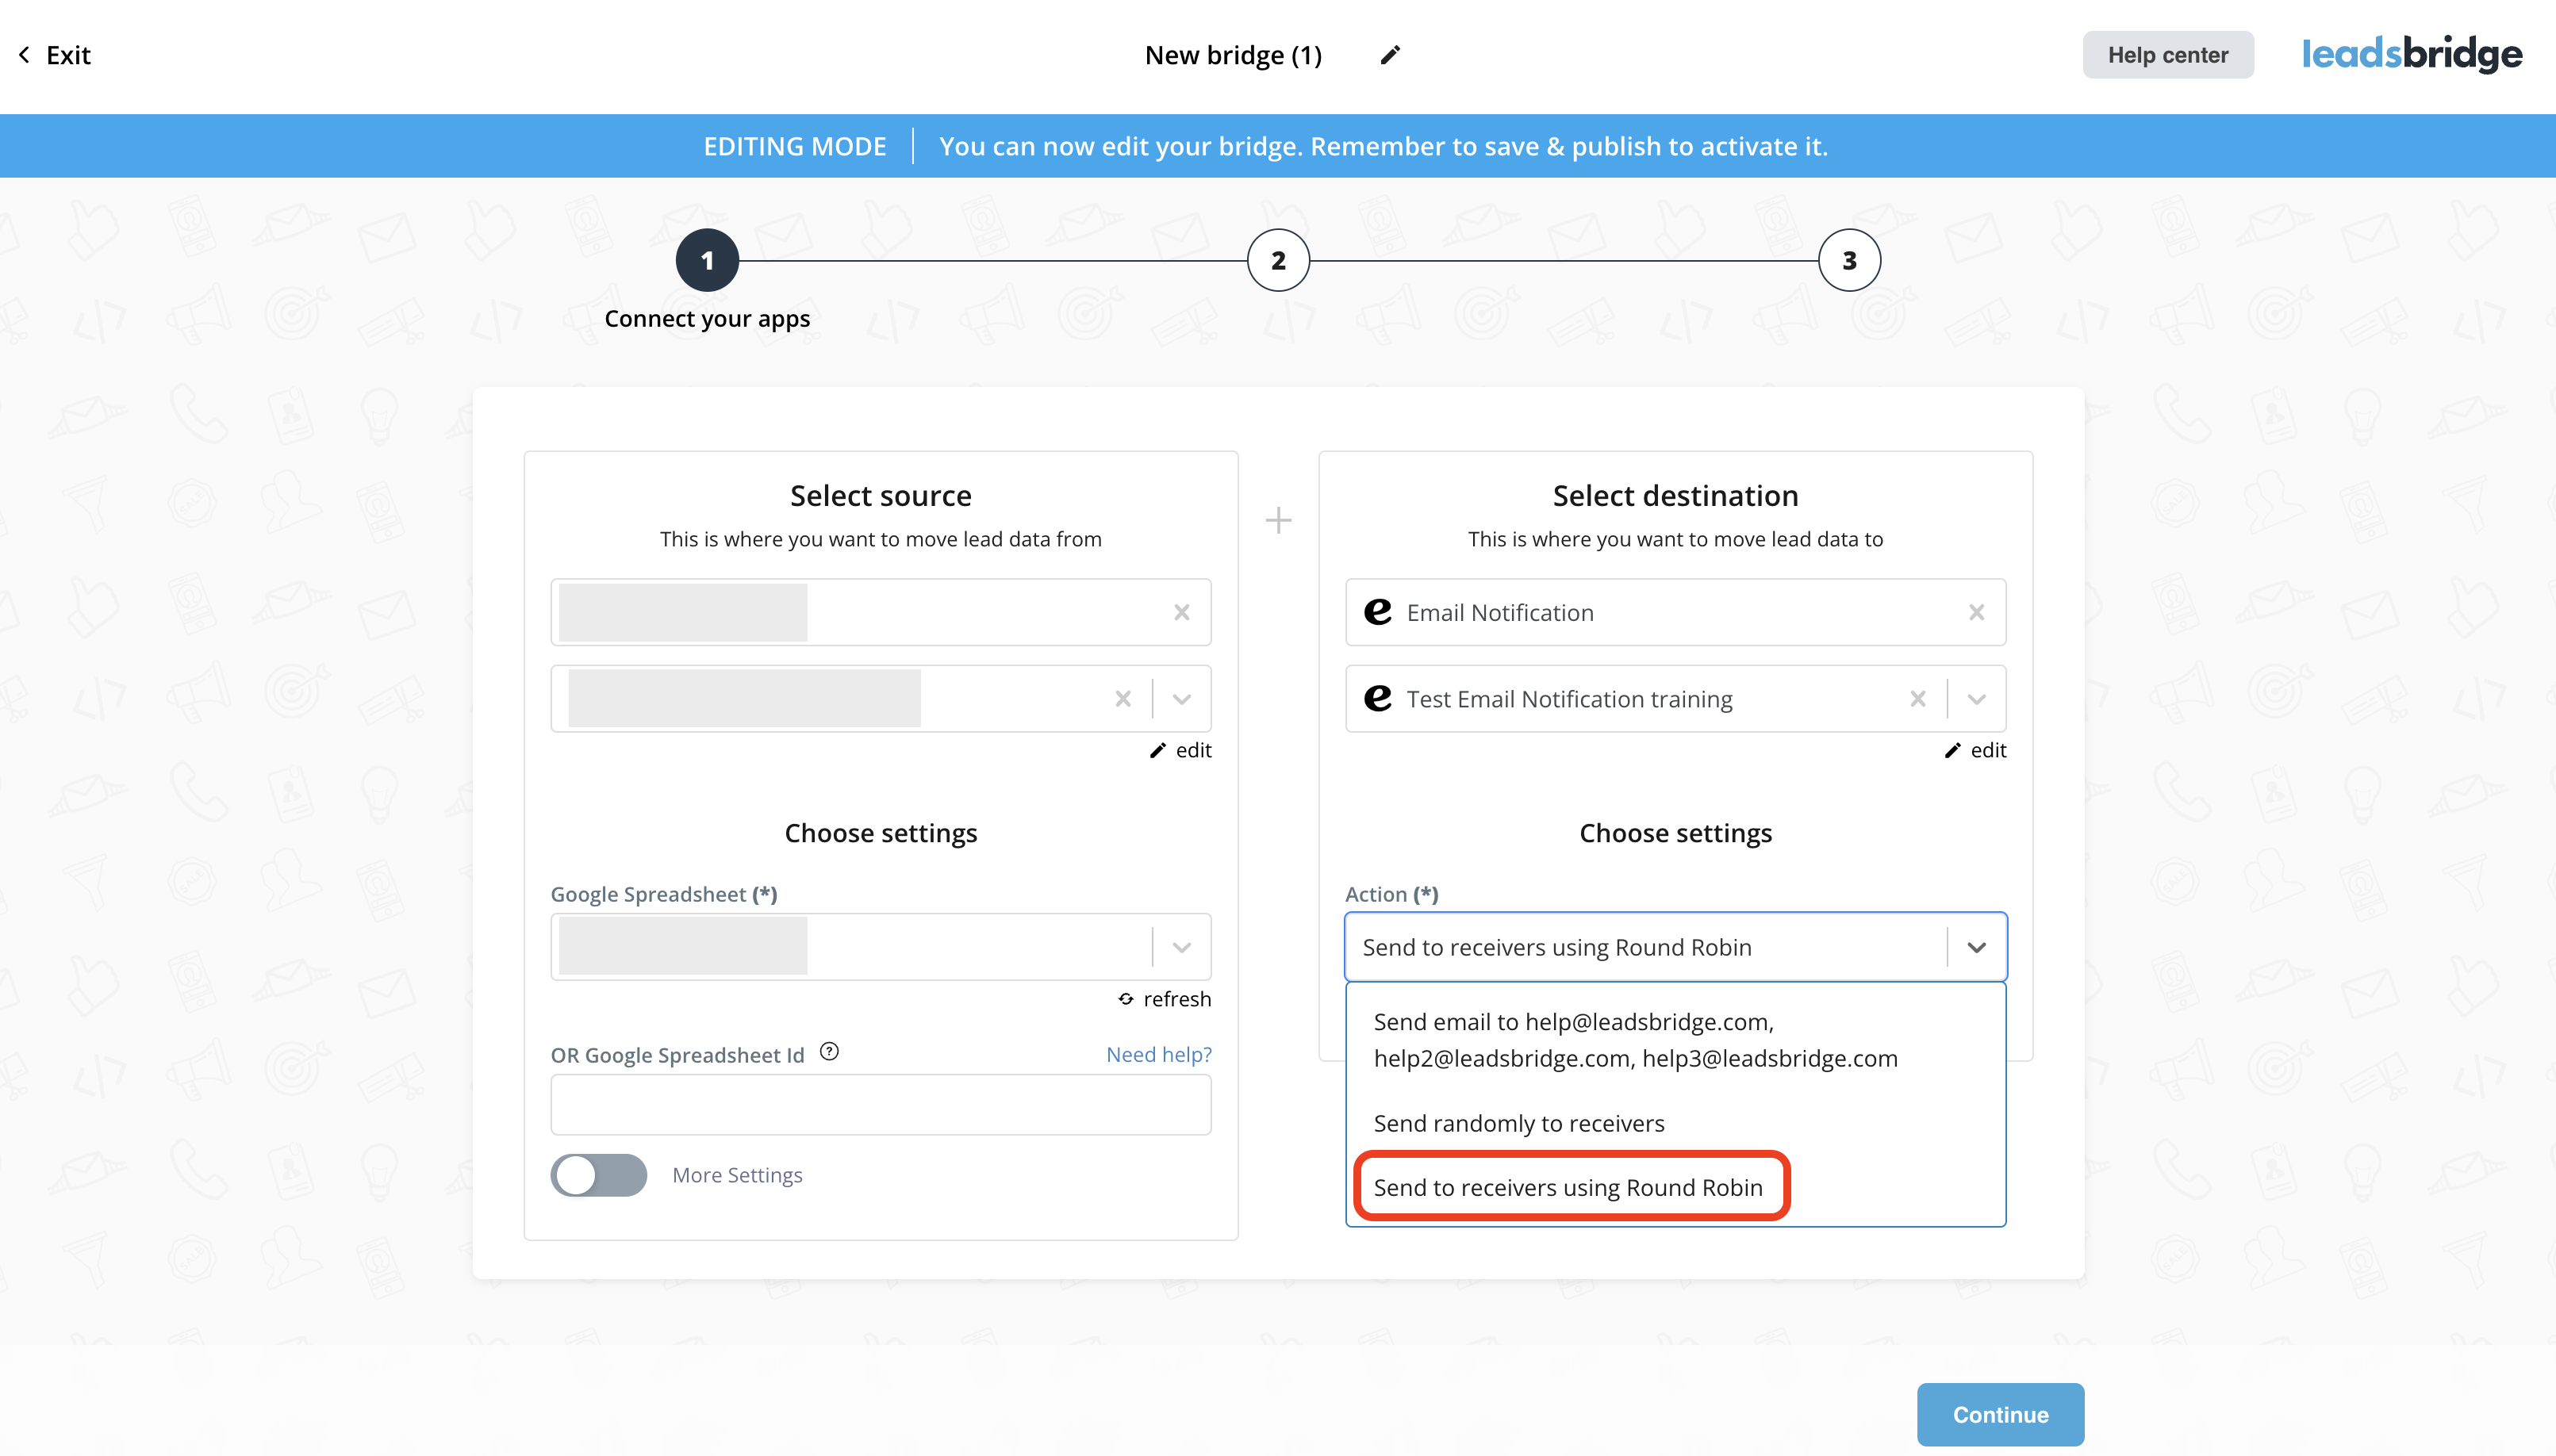The height and width of the screenshot is (1456, 2556).
Task: Click the Exit back arrow
Action: click(x=24, y=55)
